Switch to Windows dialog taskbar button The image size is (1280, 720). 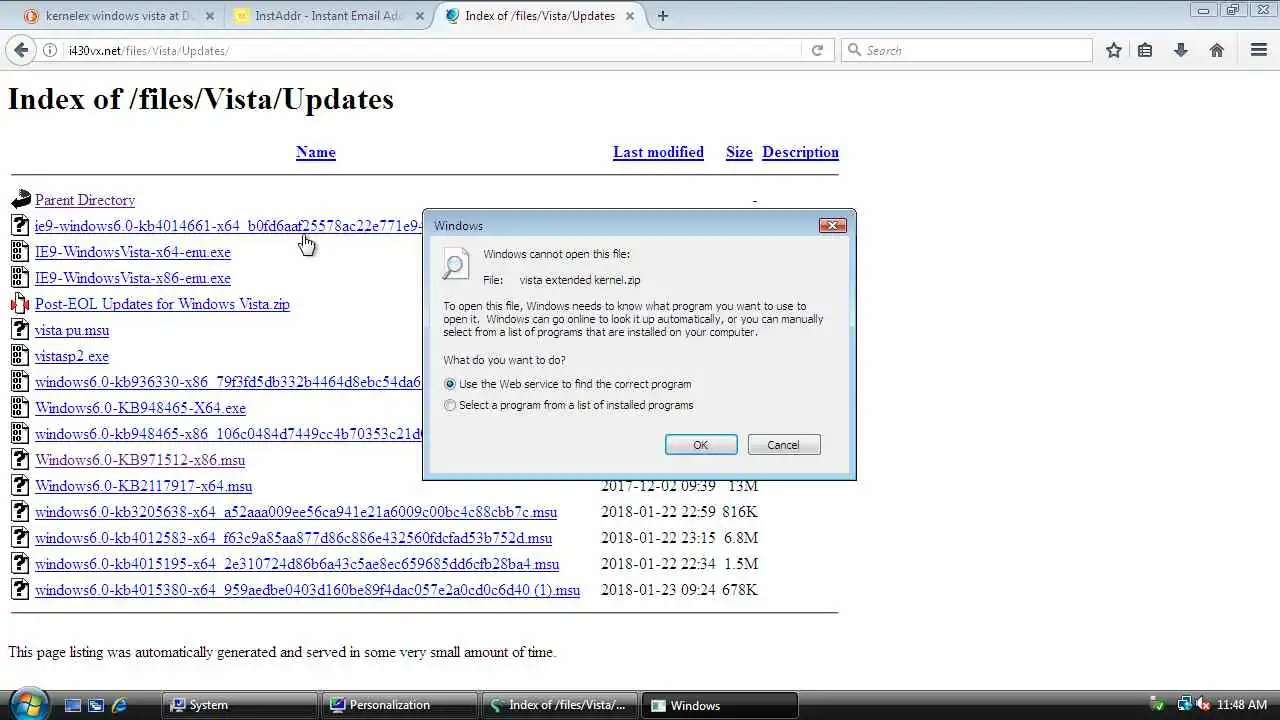point(719,705)
